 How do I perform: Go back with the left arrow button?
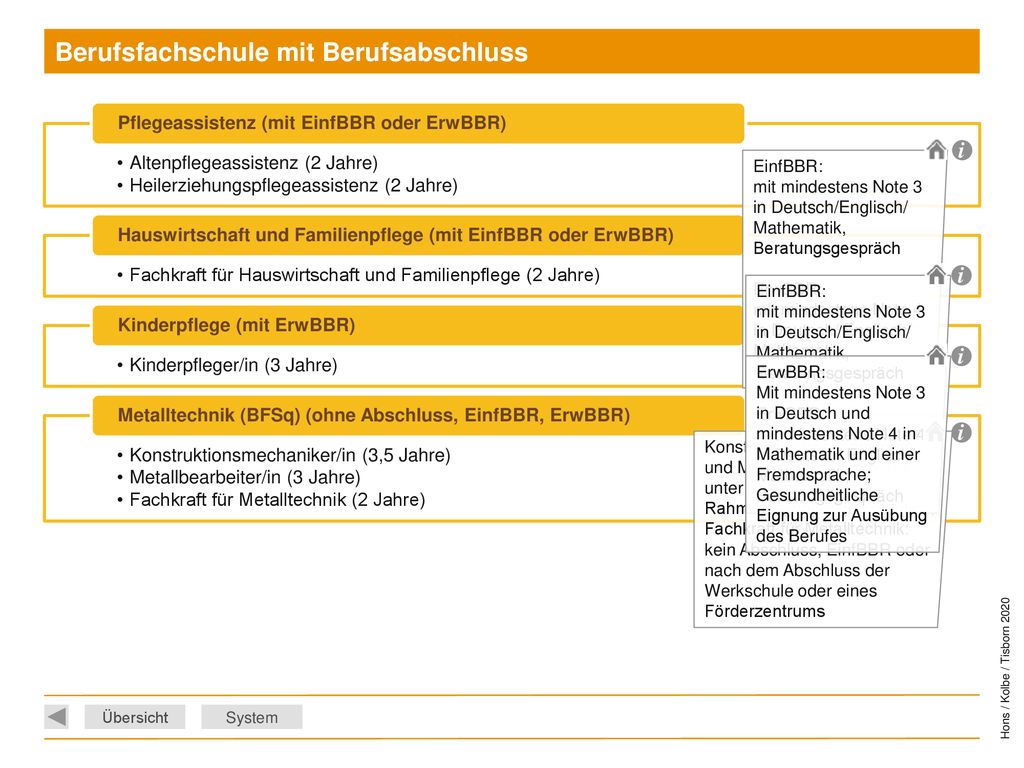coord(57,716)
